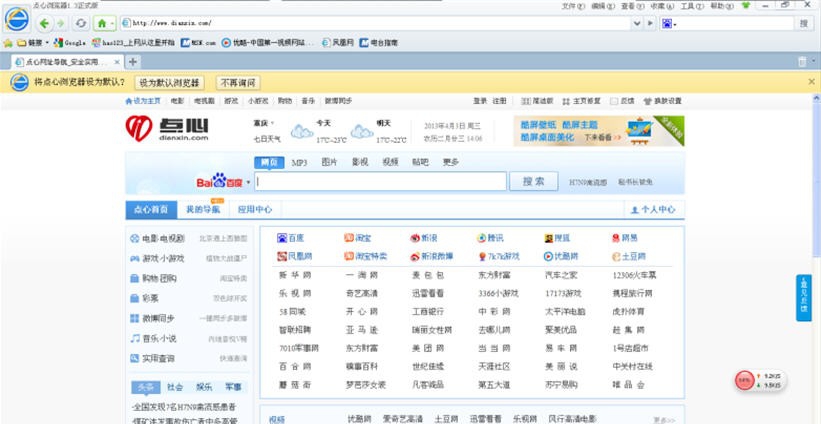Screen dimensions: 821x424
Task: Open the 文件 menu
Action: [x=573, y=6]
